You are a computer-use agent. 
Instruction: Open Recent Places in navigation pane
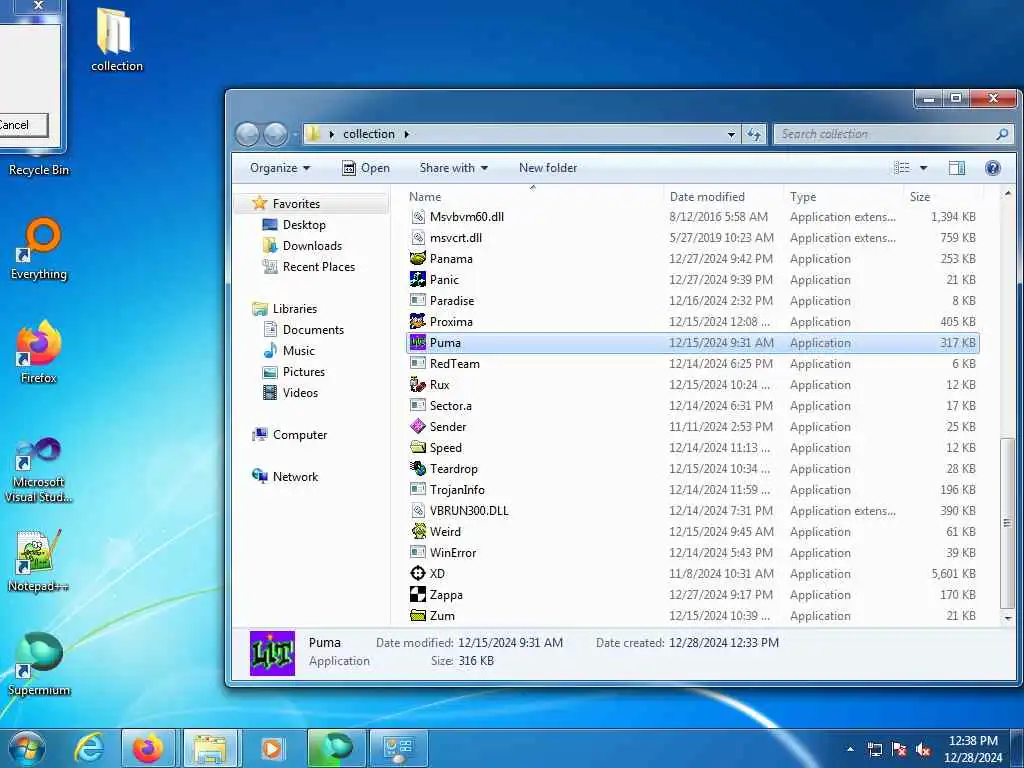319,266
